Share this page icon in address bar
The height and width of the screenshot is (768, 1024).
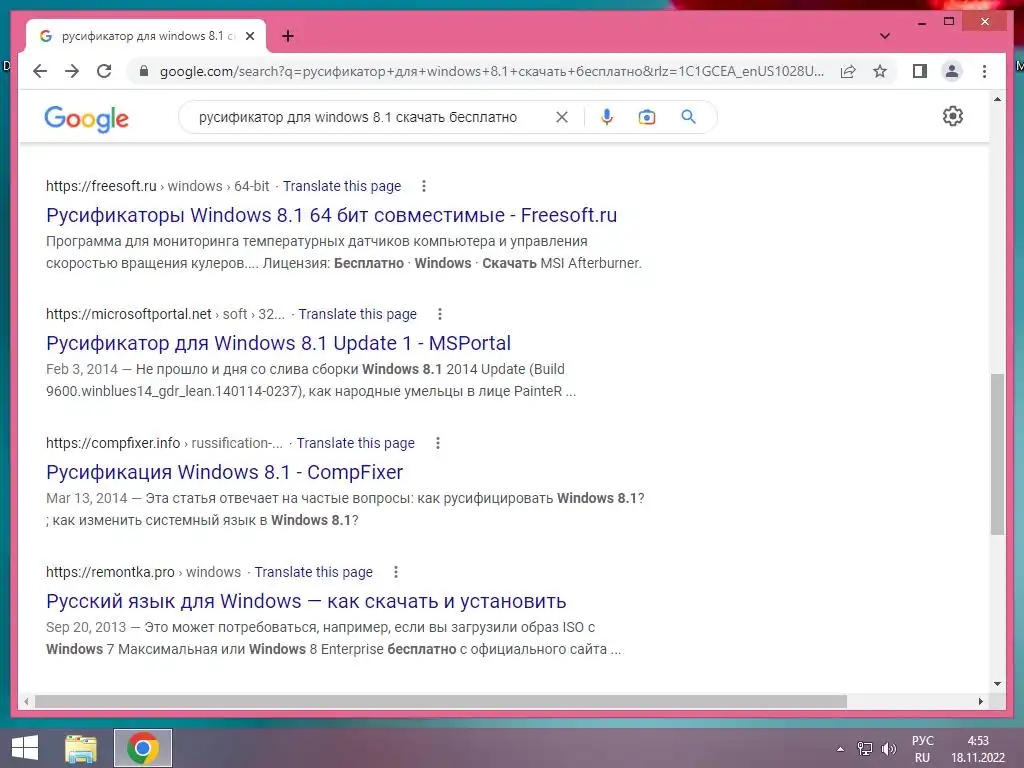coord(848,71)
